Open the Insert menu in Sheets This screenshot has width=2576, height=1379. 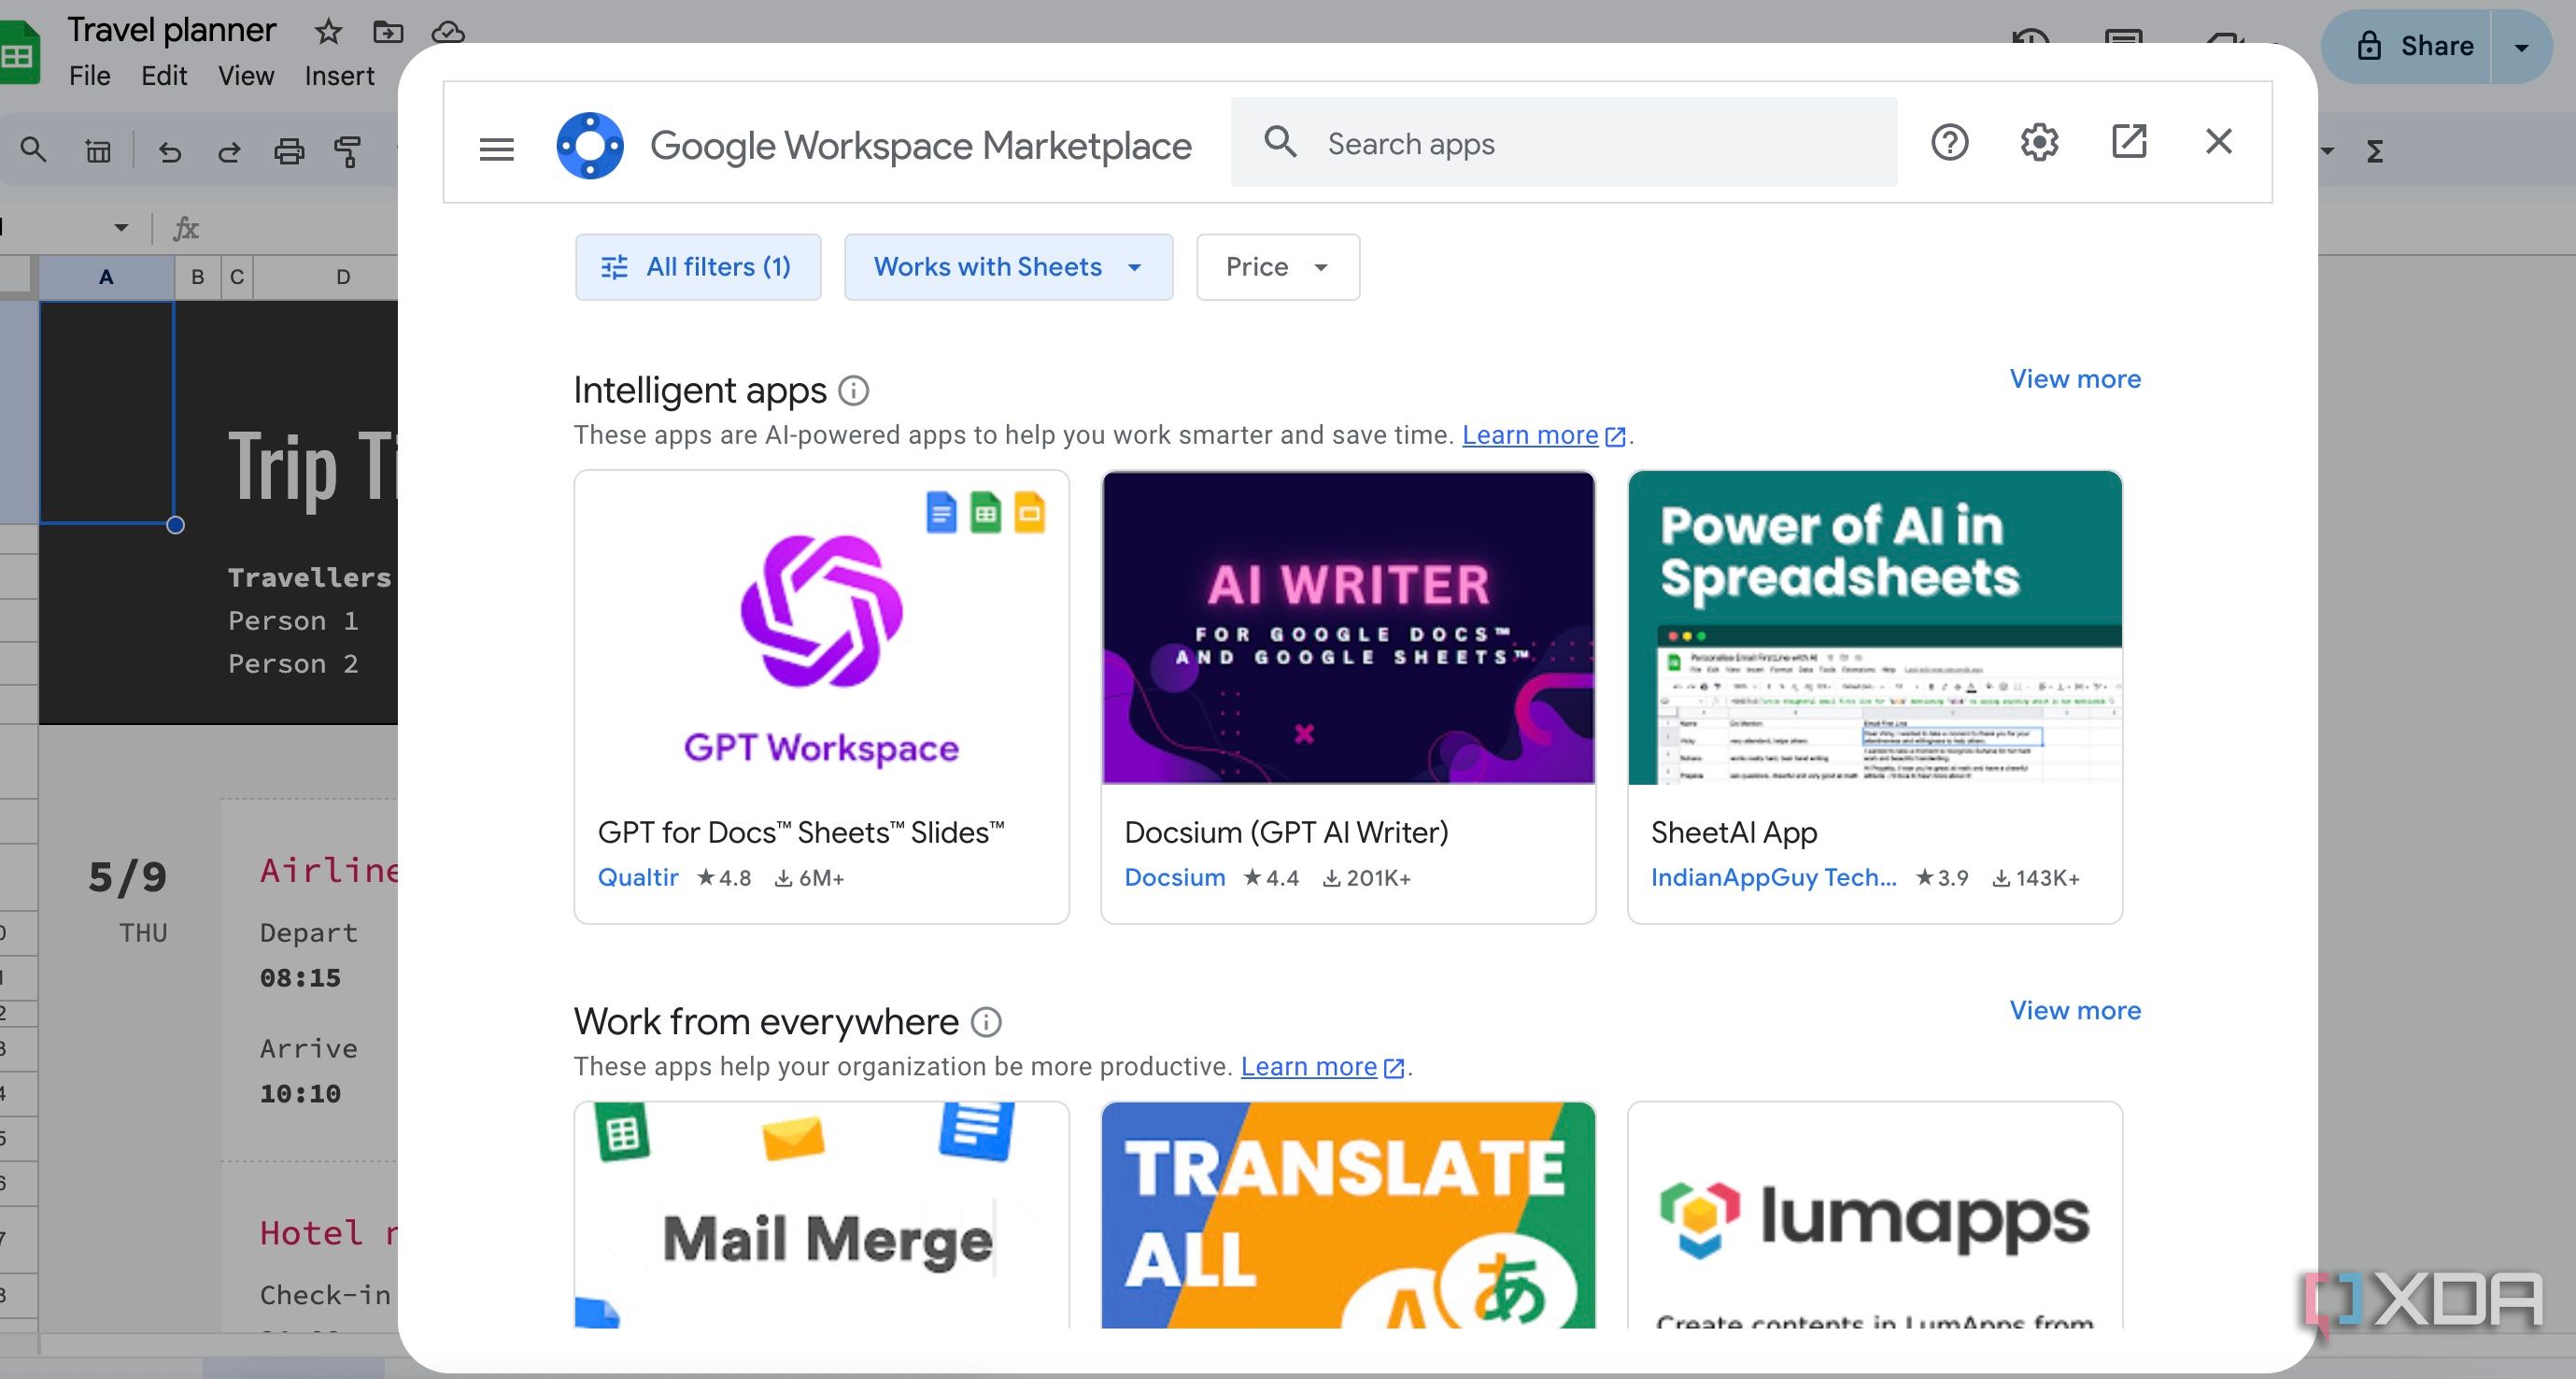[x=339, y=76]
